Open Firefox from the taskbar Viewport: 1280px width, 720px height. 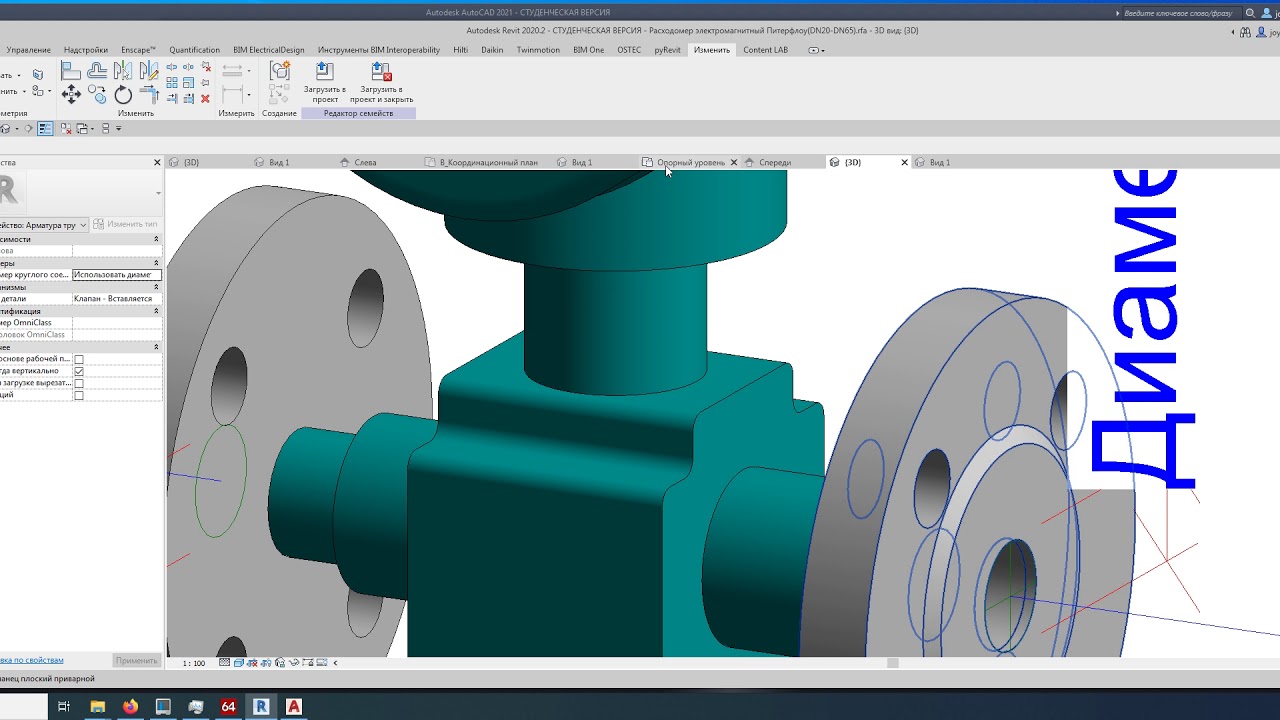tap(130, 706)
